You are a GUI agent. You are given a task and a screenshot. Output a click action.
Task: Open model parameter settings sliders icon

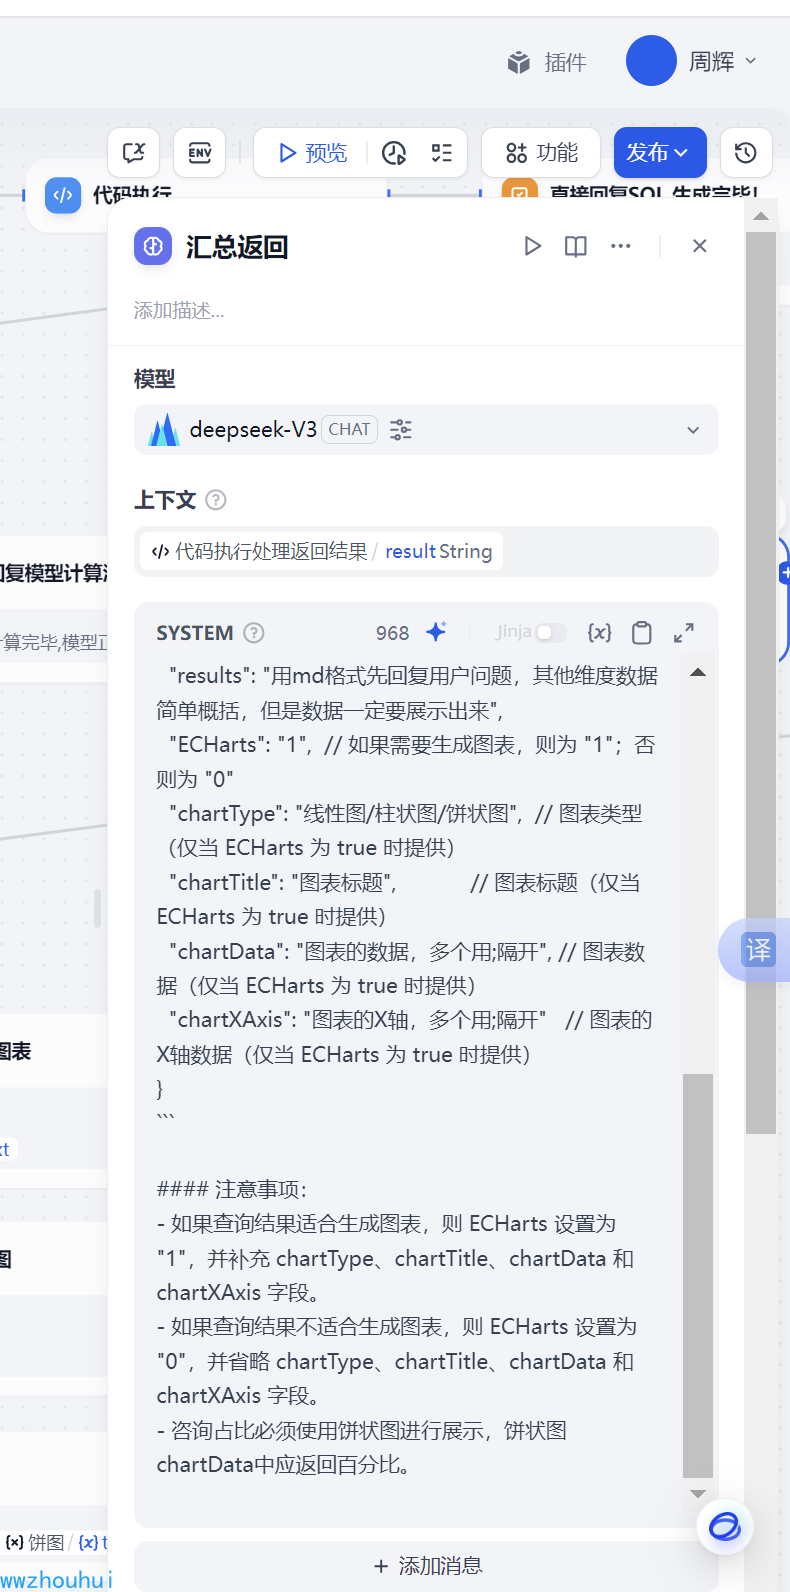401,430
